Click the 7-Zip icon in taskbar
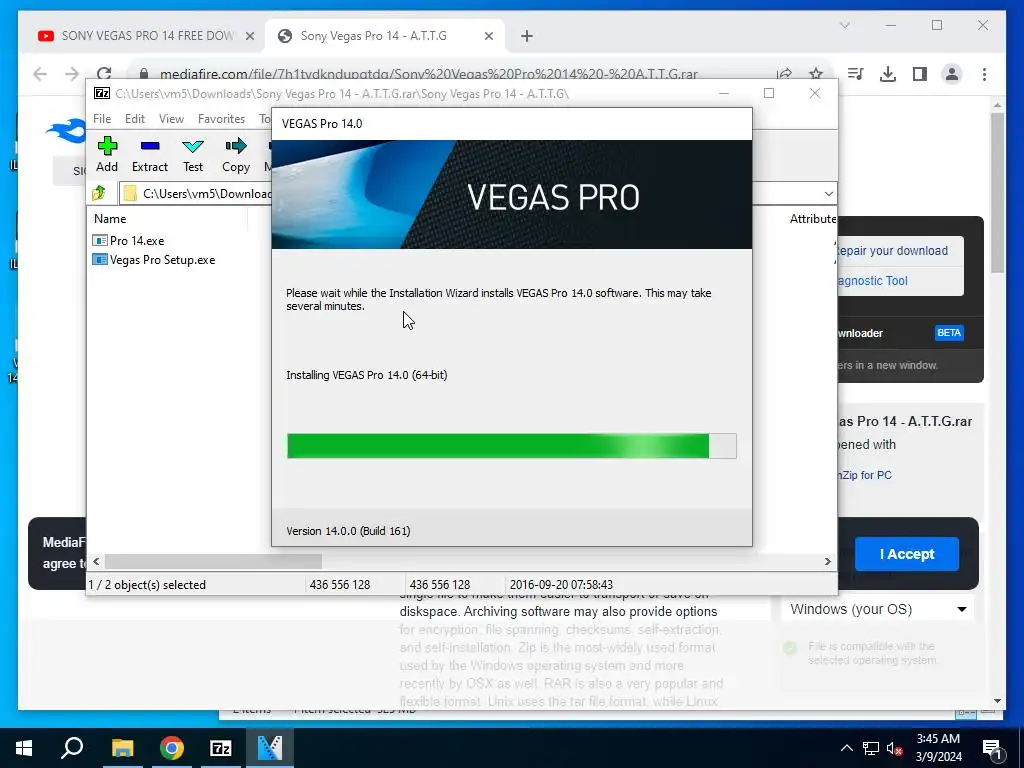Screen dimensions: 1024x768 (221, 748)
